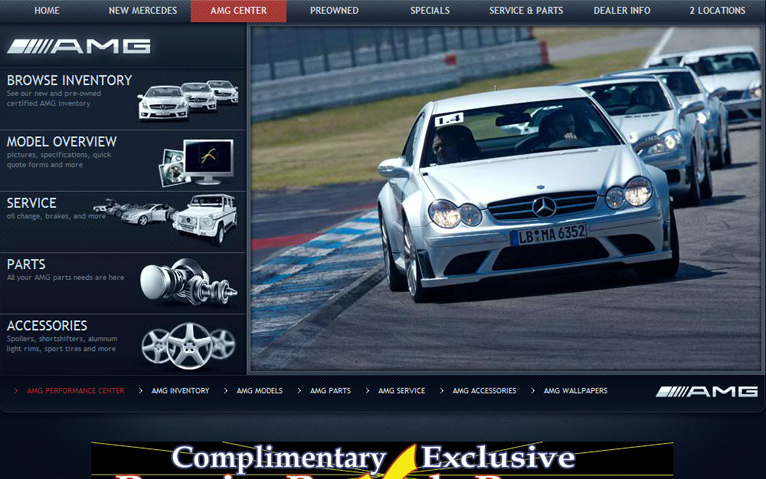Go to AMG INVENTORY footer link
This screenshot has height=479, width=766.
coord(180,391)
